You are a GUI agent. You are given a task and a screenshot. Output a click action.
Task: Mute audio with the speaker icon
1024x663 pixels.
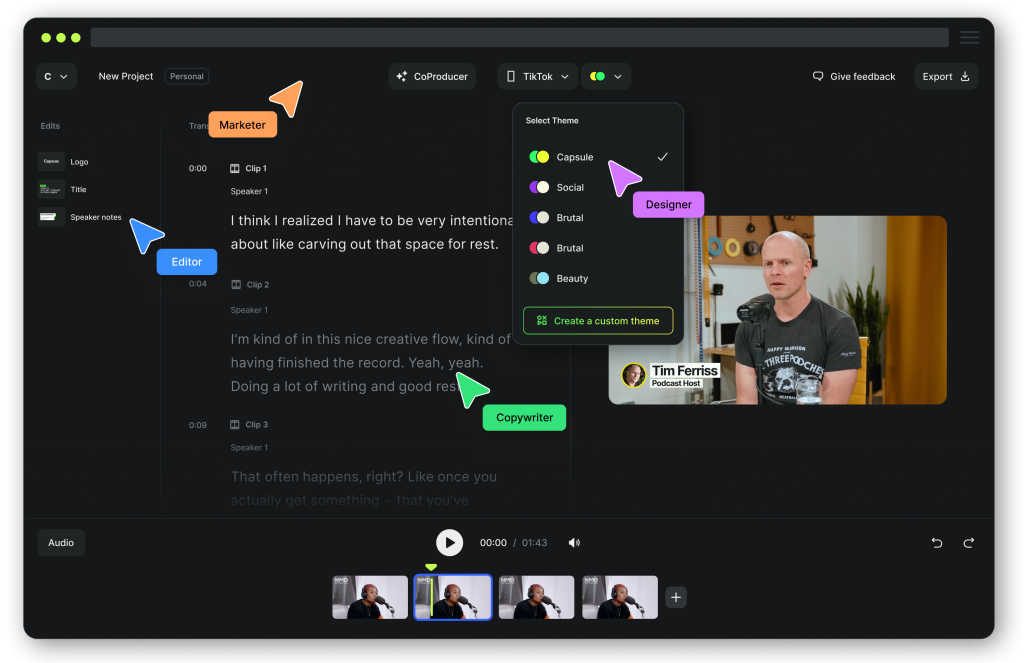[x=574, y=542]
